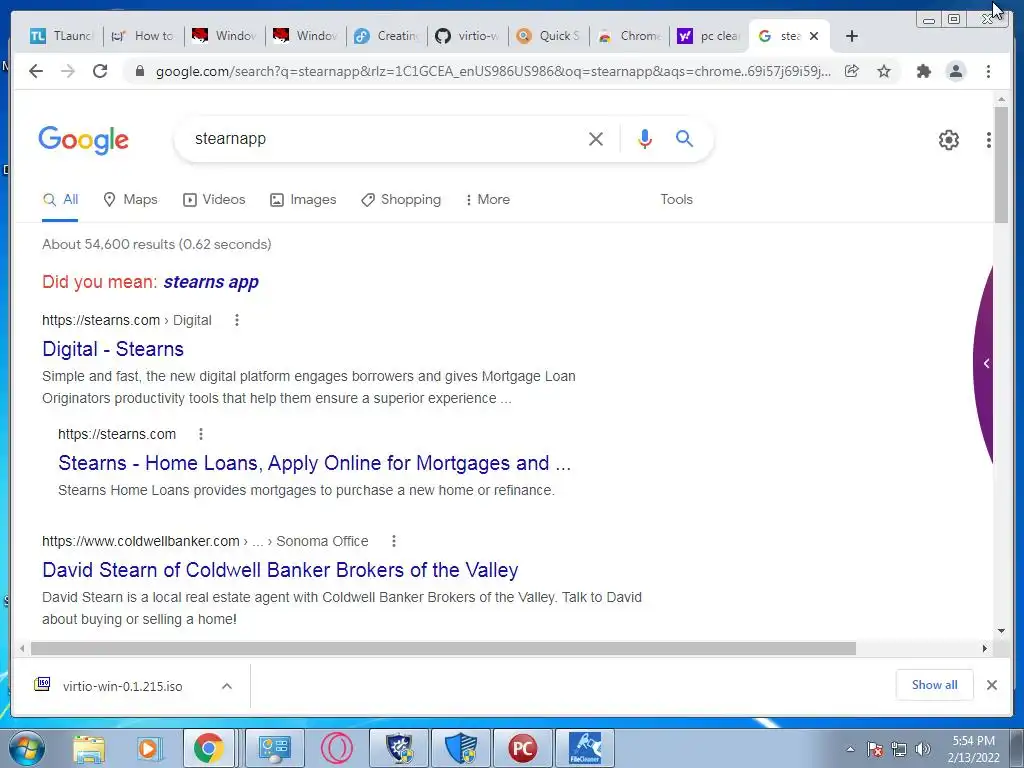Launch media player from the taskbar

[x=148, y=748]
